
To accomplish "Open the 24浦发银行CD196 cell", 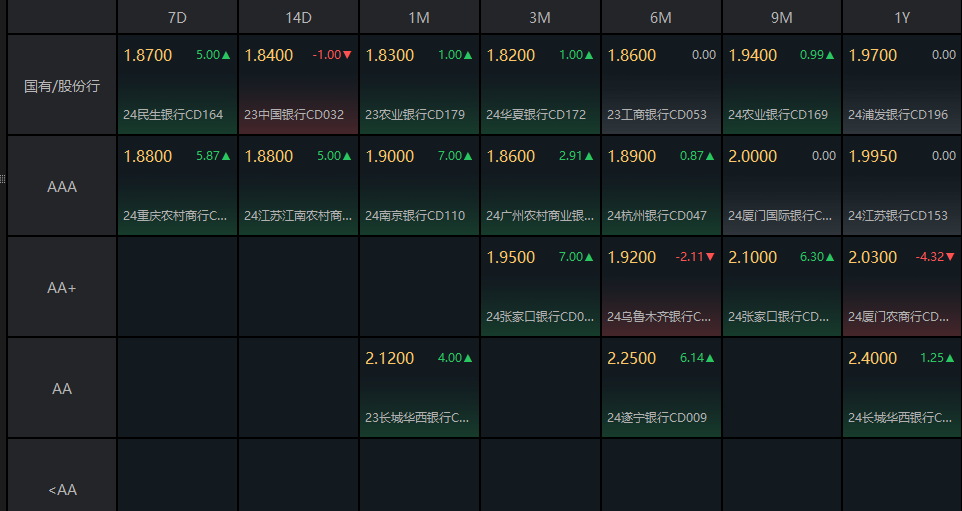I will [x=902, y=85].
